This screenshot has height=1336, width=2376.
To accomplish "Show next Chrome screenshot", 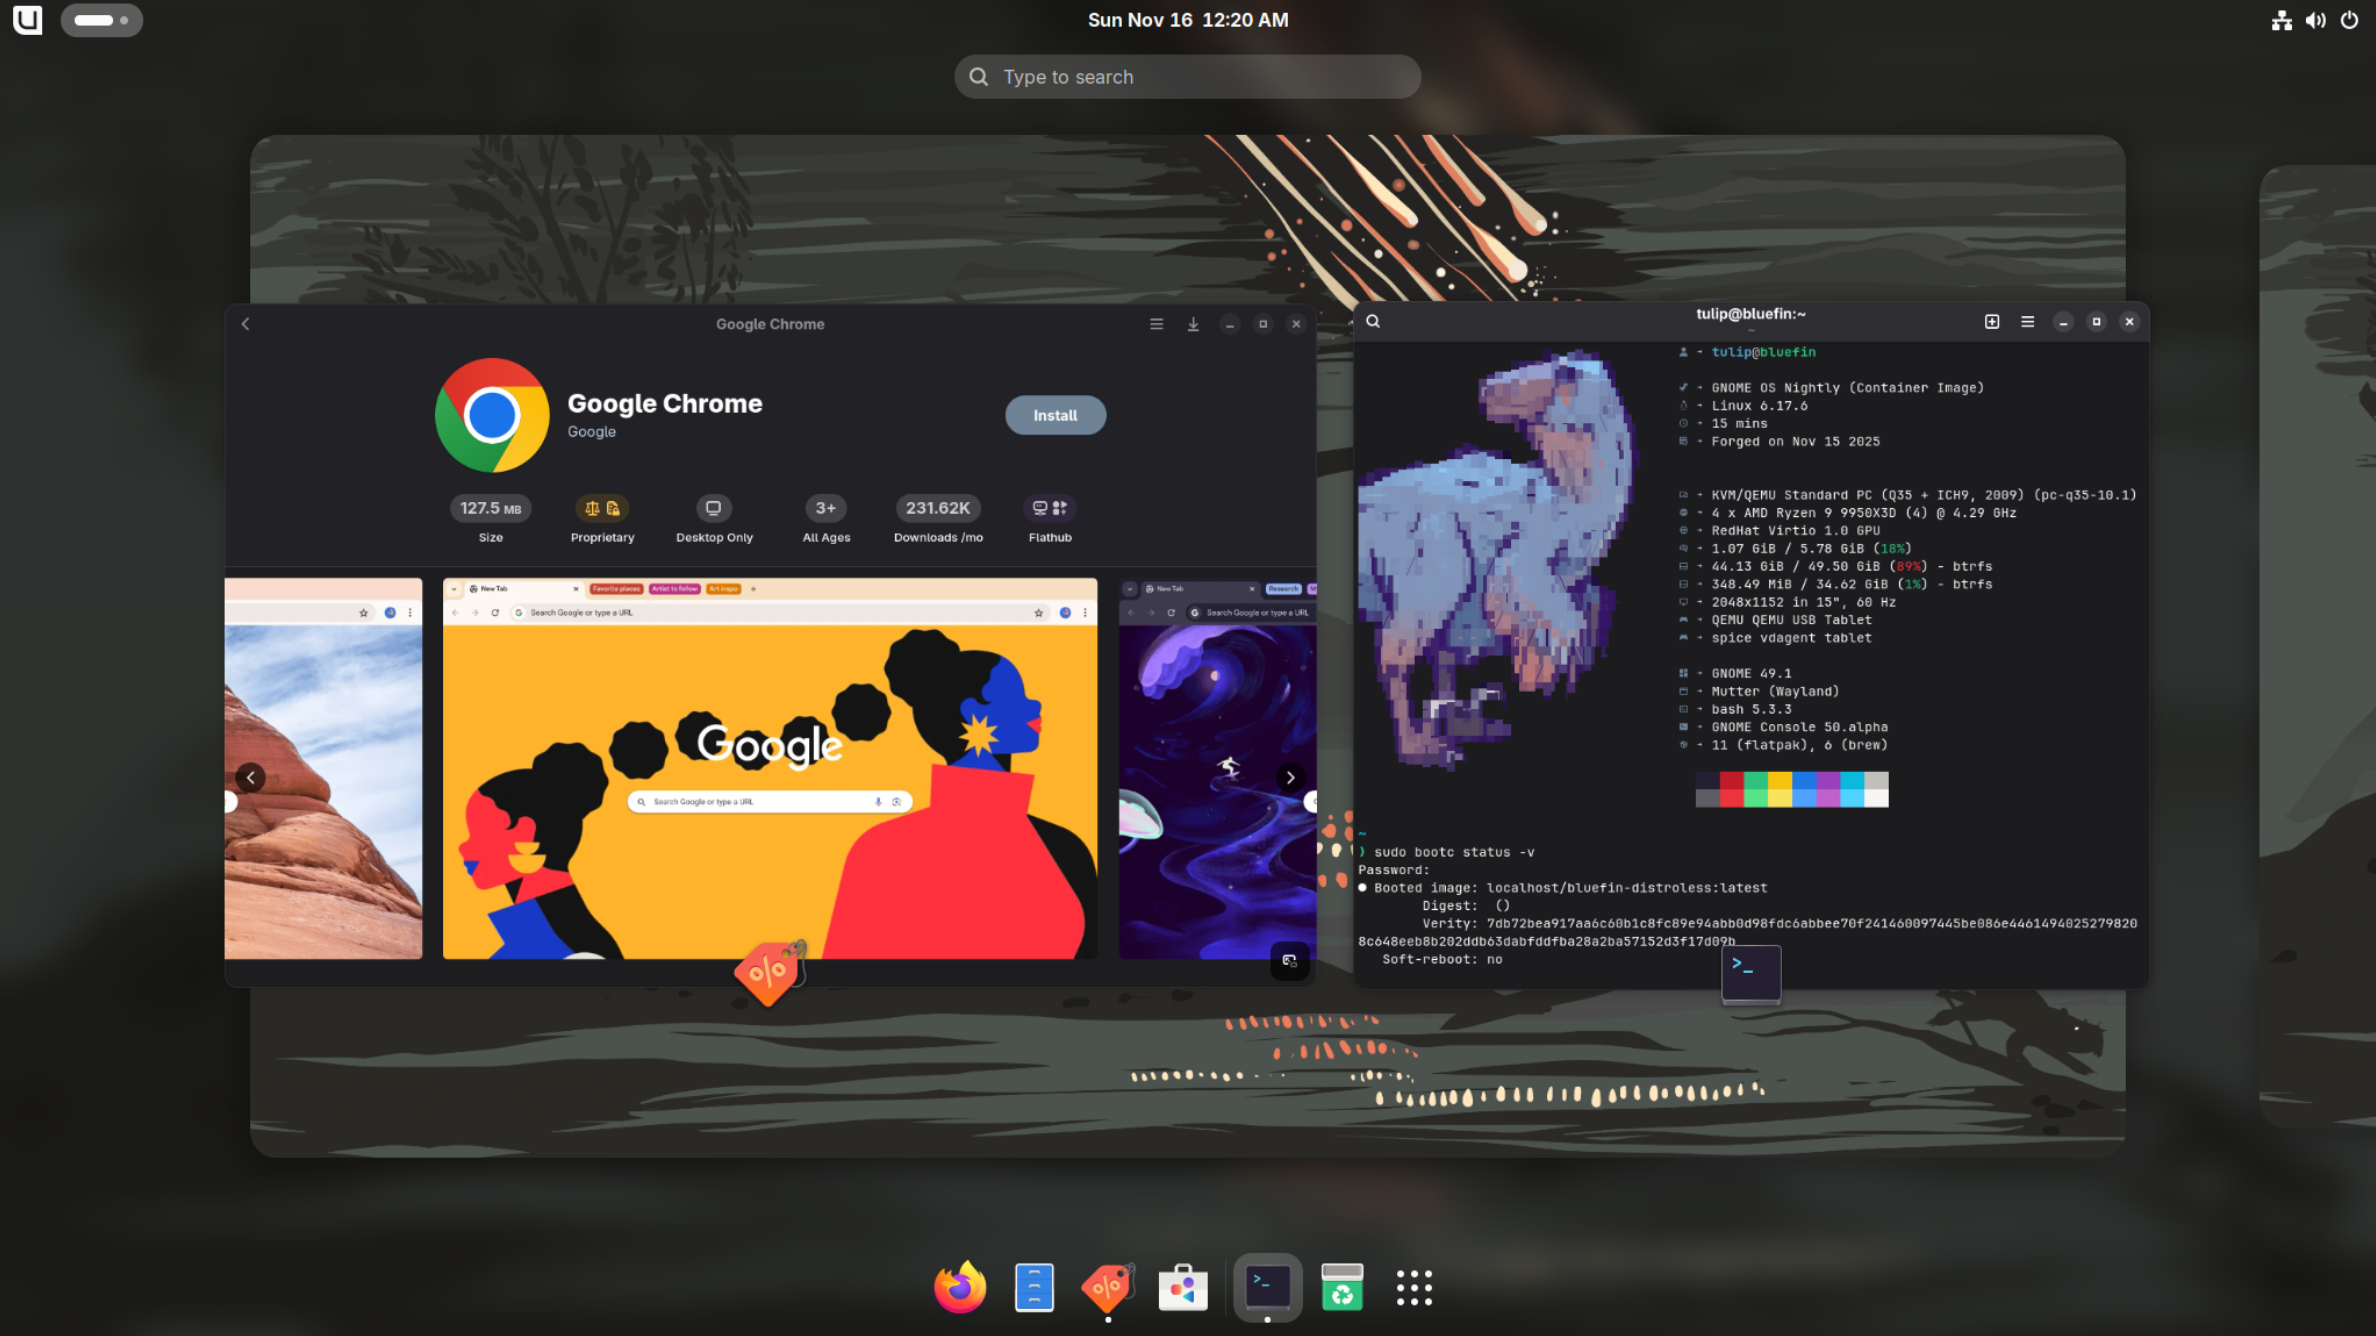I will [x=1290, y=777].
